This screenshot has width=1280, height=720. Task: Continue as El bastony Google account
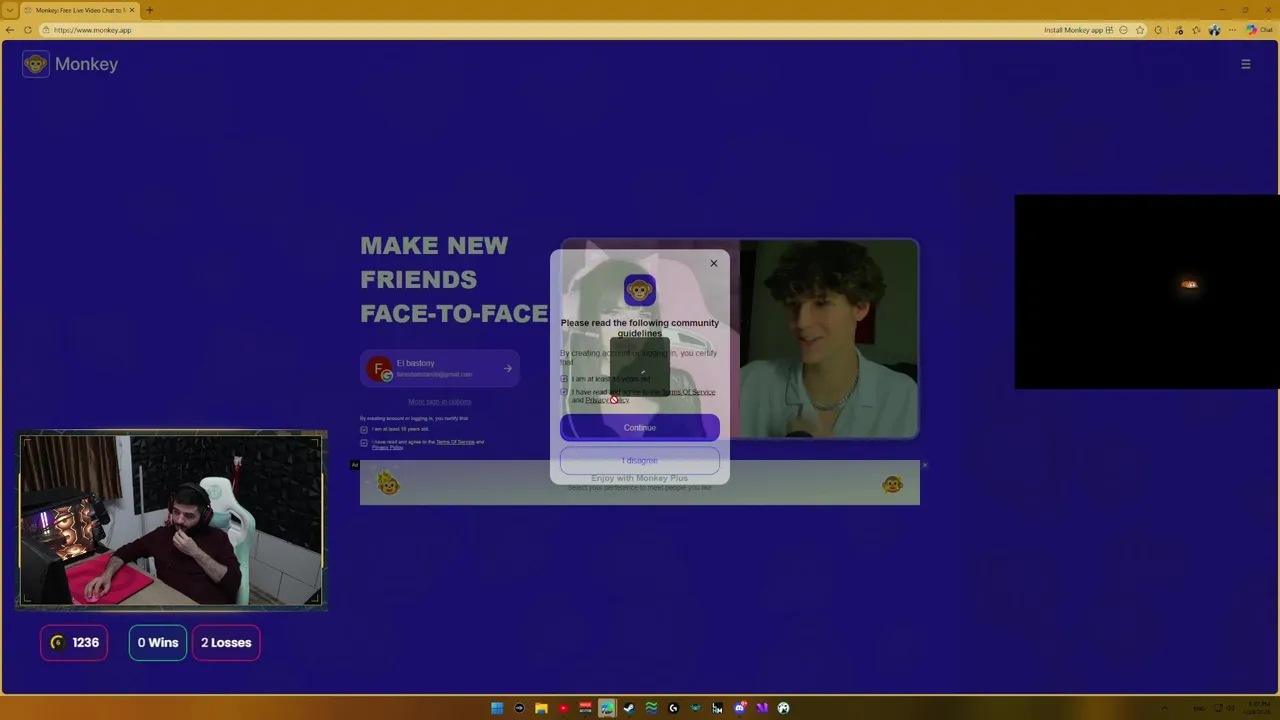(440, 368)
